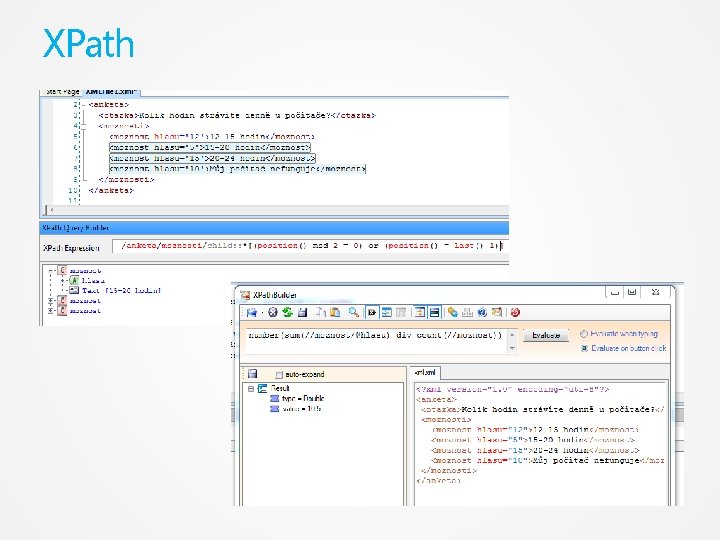This screenshot has height=540, width=720.
Task: Click the Result node tree icon
Action: point(262,388)
